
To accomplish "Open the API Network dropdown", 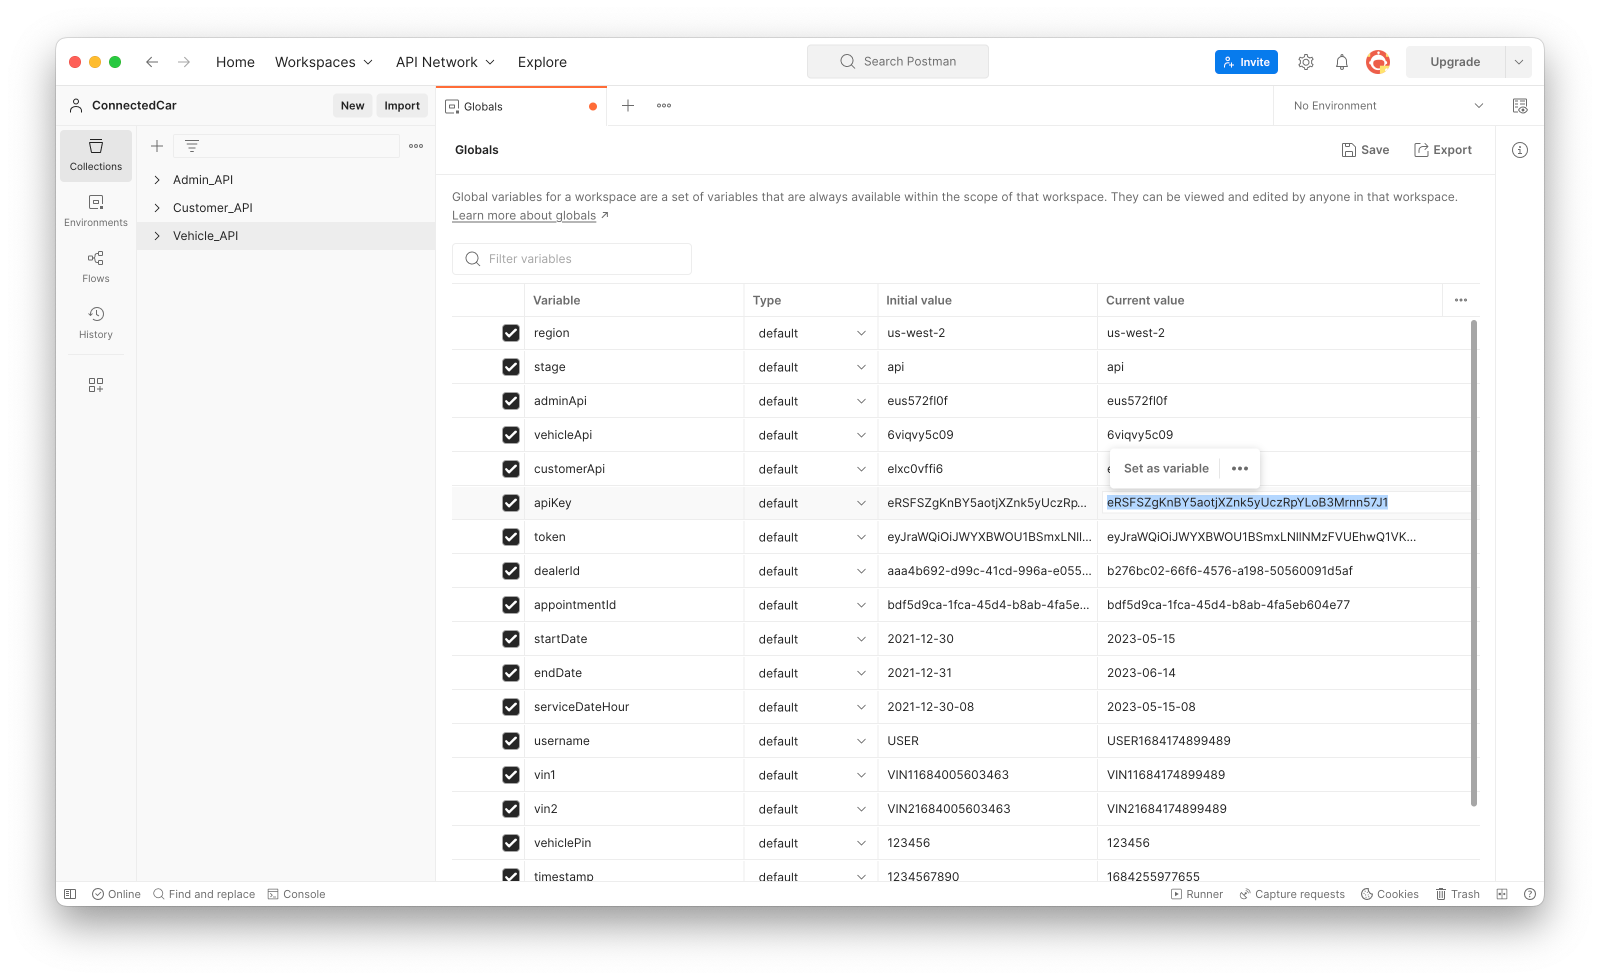I will [x=446, y=62].
